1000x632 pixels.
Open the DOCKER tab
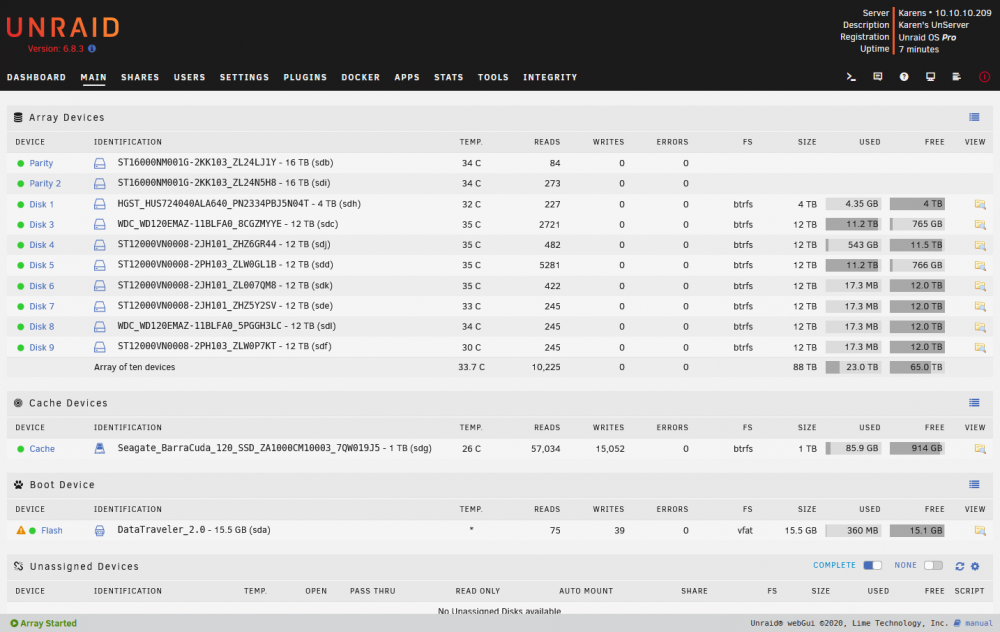tap(360, 77)
